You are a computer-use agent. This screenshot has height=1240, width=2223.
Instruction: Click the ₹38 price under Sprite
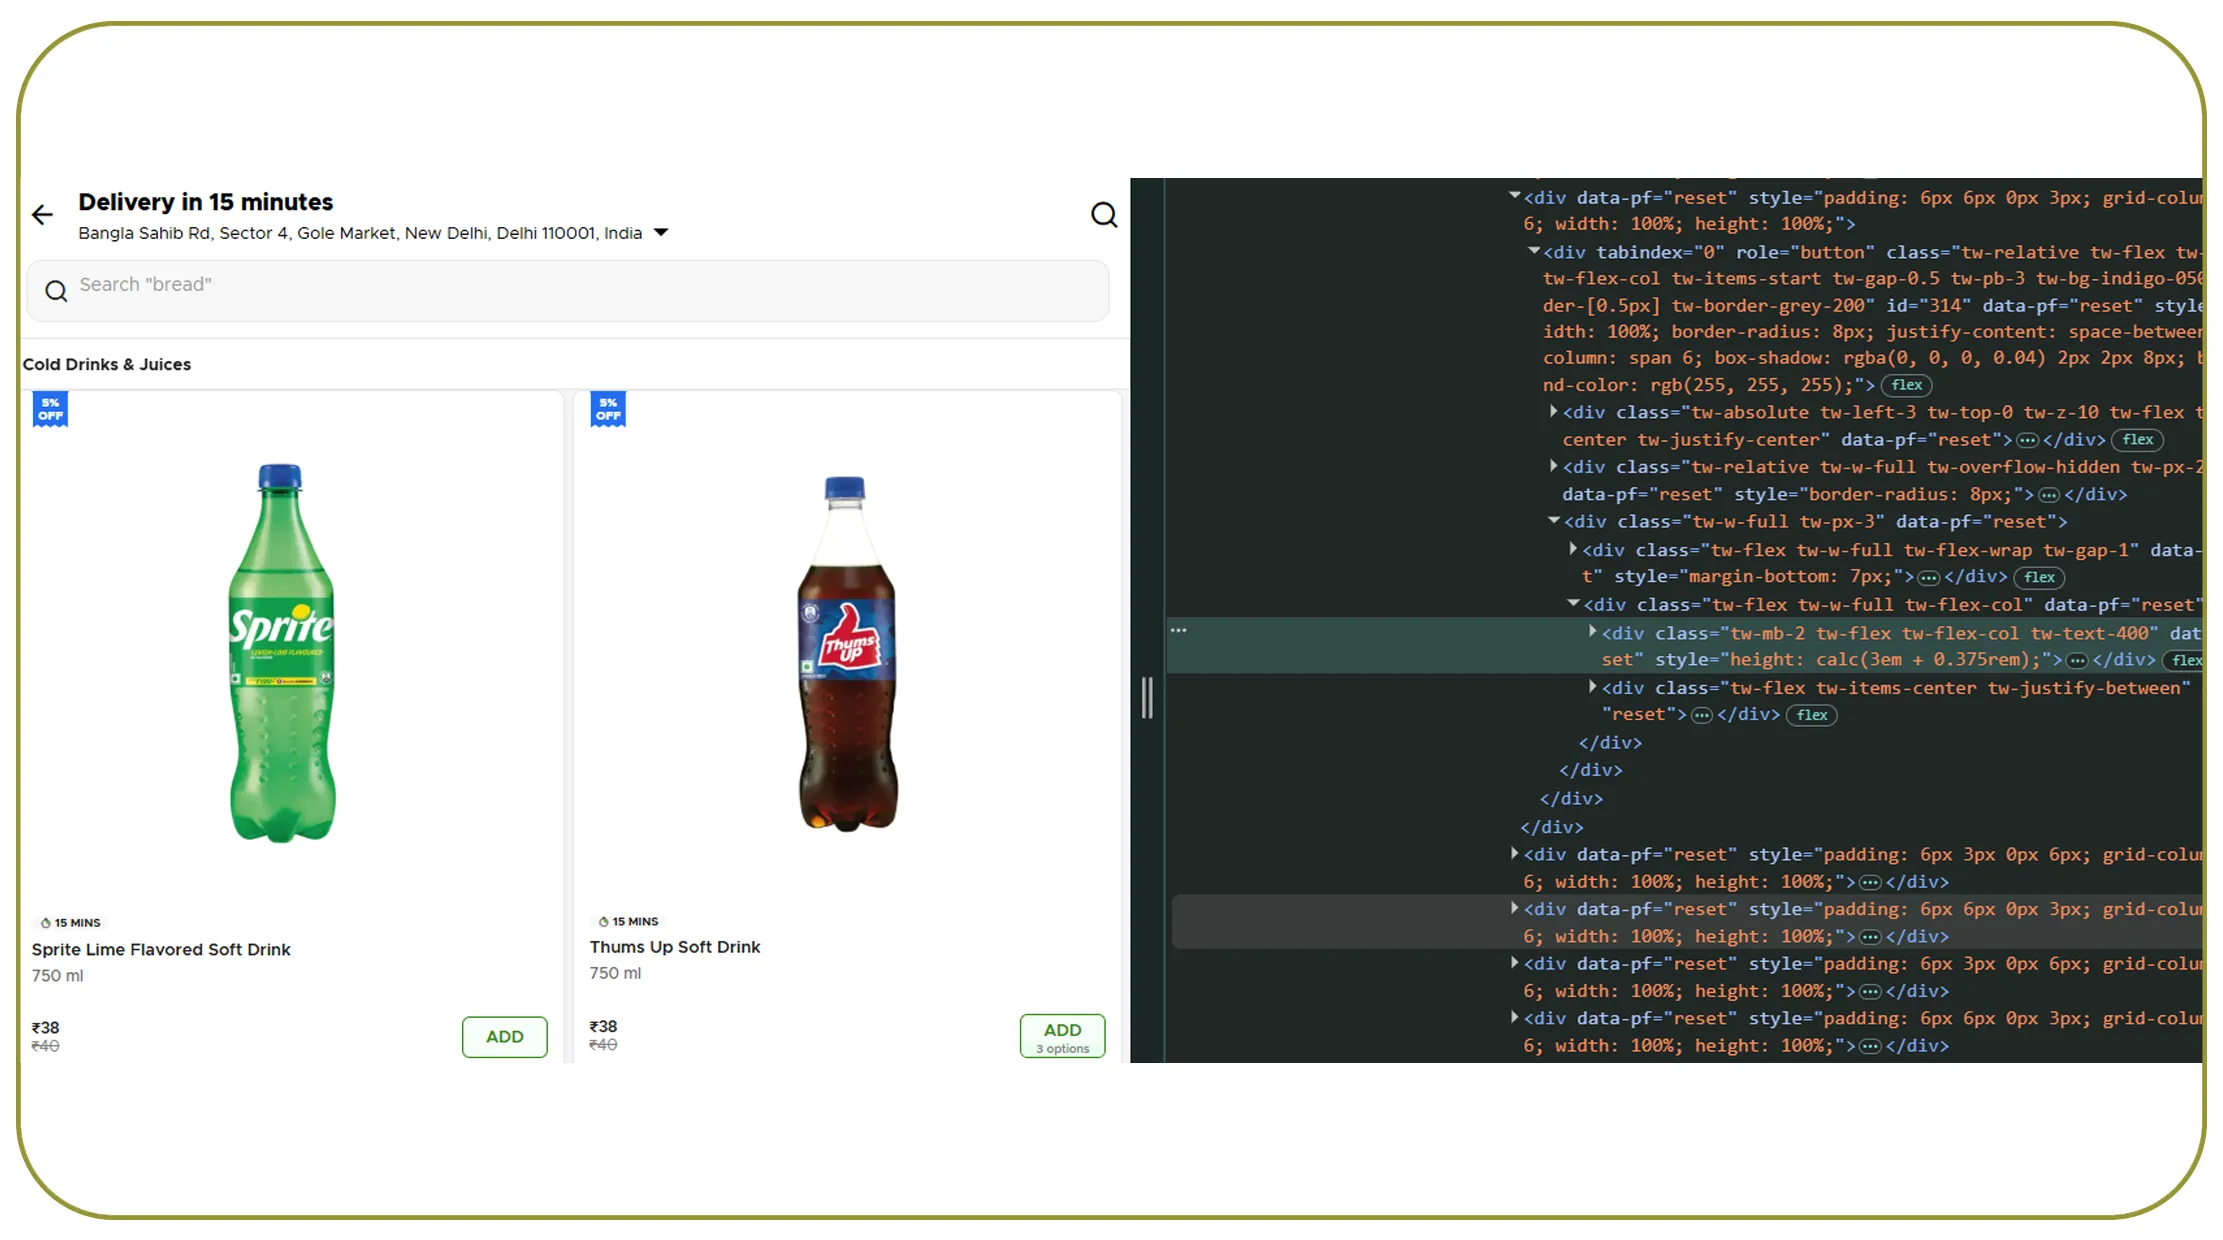pos(45,1027)
